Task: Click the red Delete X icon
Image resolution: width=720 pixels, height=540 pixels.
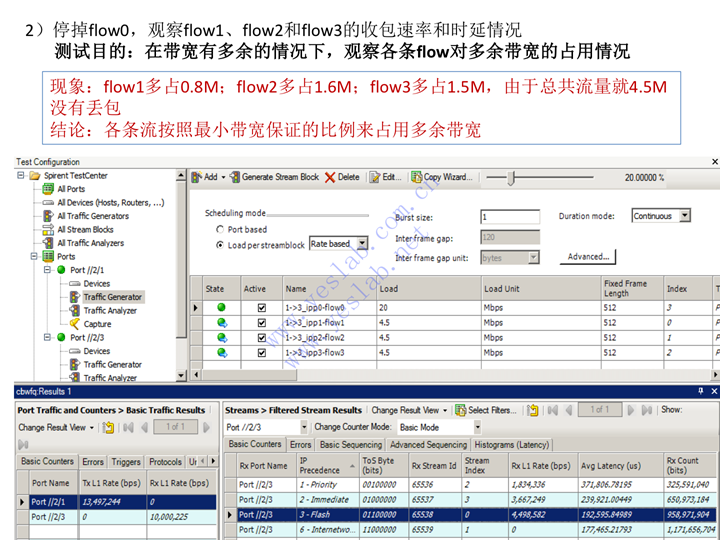Action: tap(330, 177)
